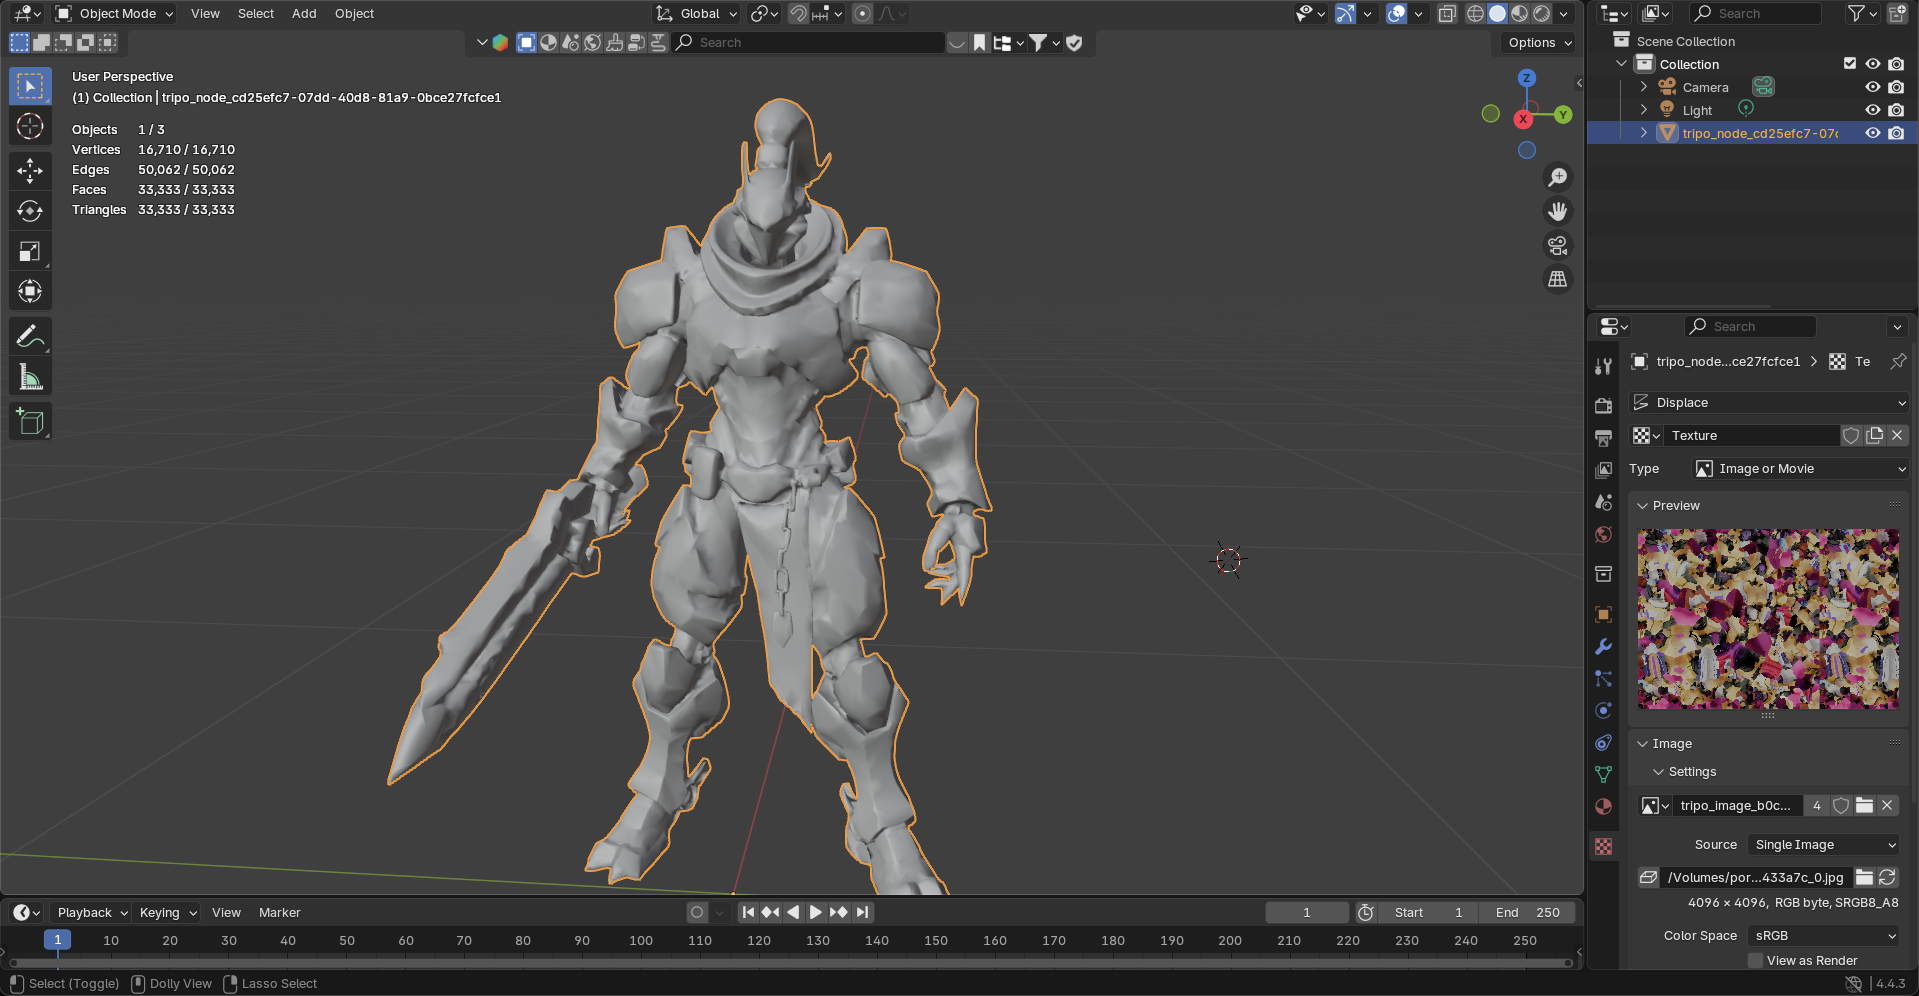Viewport: 1919px width, 996px height.
Task: Activate the Rotate tool
Action: (30, 211)
